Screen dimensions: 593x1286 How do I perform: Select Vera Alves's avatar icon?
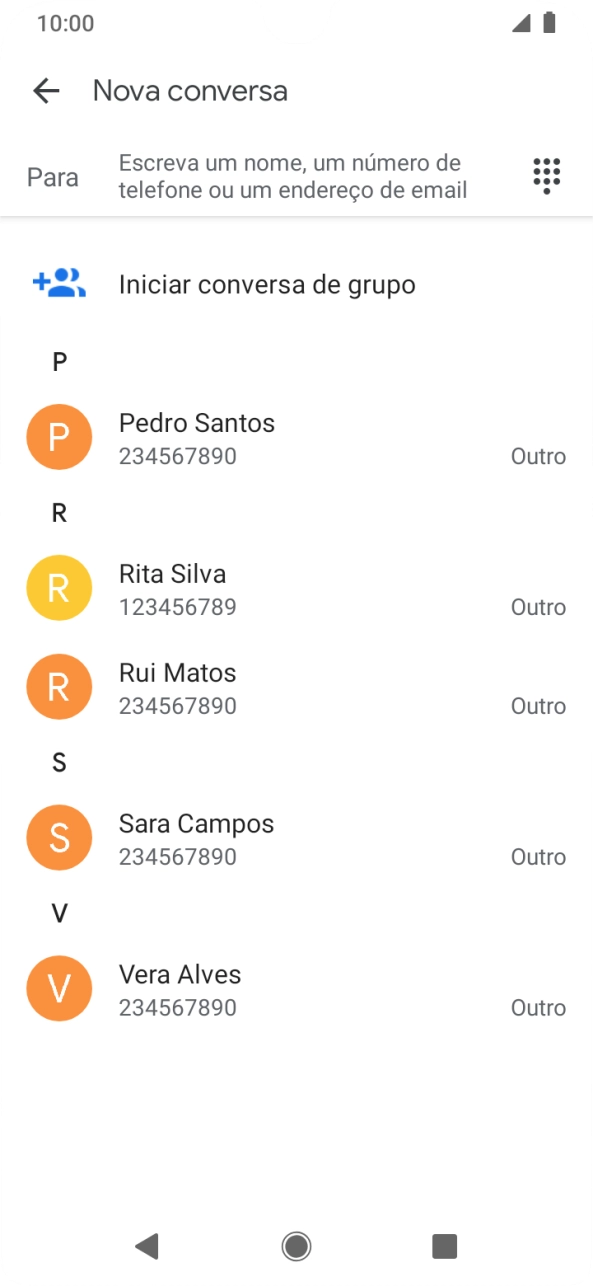click(x=59, y=988)
